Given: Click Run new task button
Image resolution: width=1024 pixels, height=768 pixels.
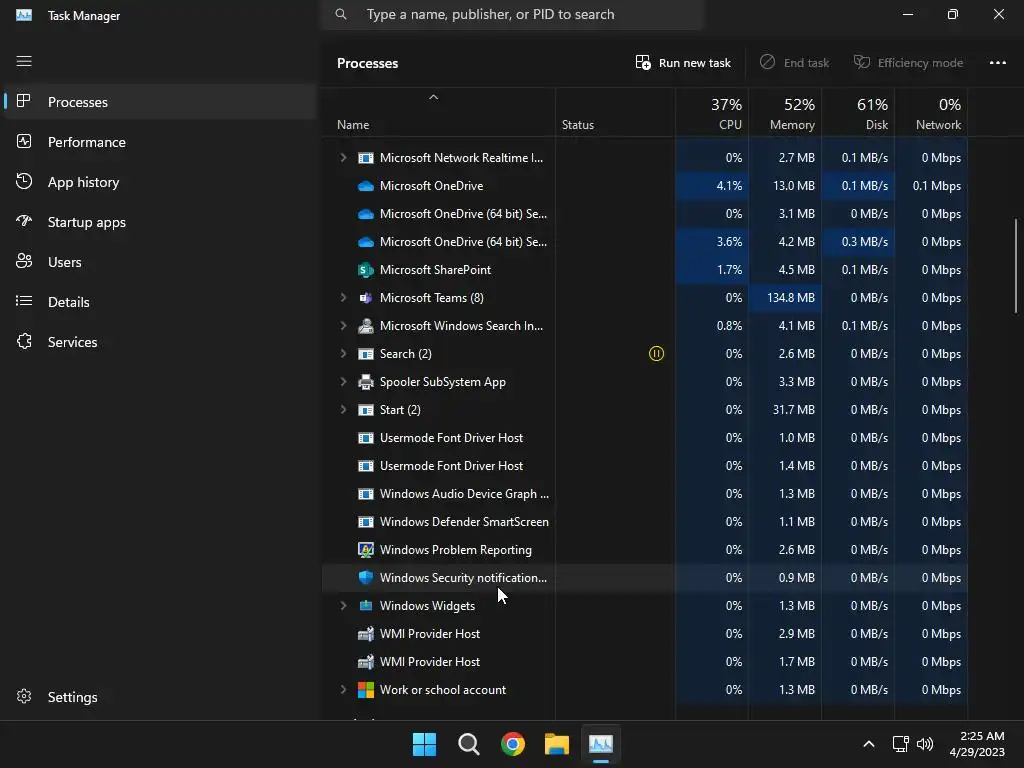Looking at the screenshot, I should [683, 63].
